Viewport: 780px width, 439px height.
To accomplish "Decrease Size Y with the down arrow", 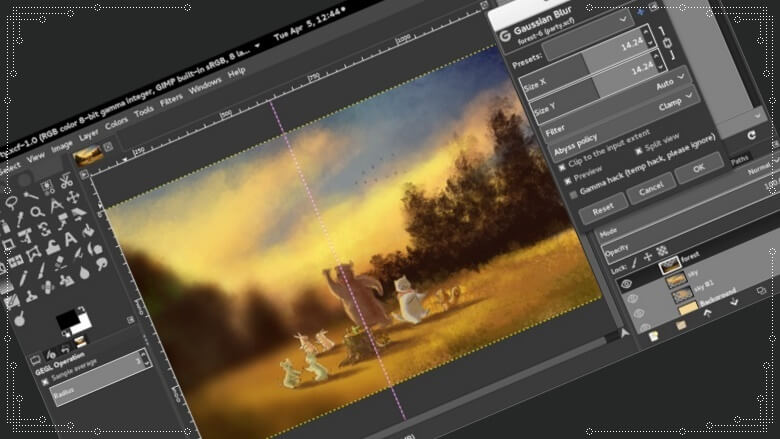I will click(660, 67).
